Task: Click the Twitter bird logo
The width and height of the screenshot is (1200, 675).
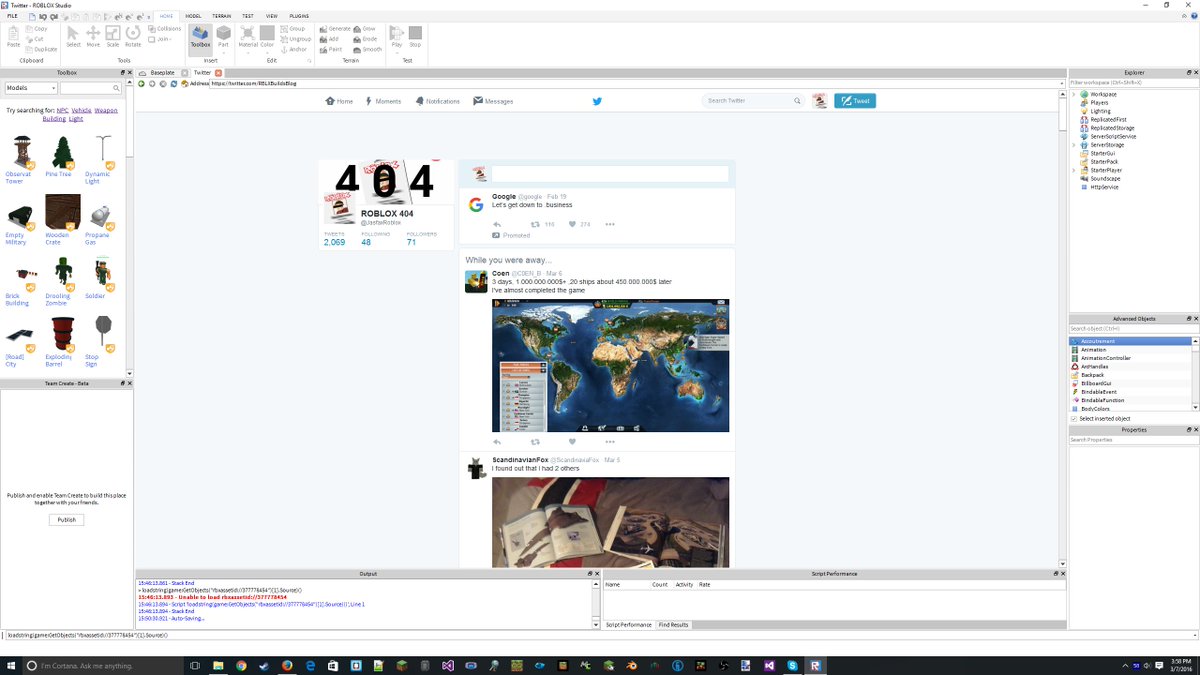Action: 597,101
